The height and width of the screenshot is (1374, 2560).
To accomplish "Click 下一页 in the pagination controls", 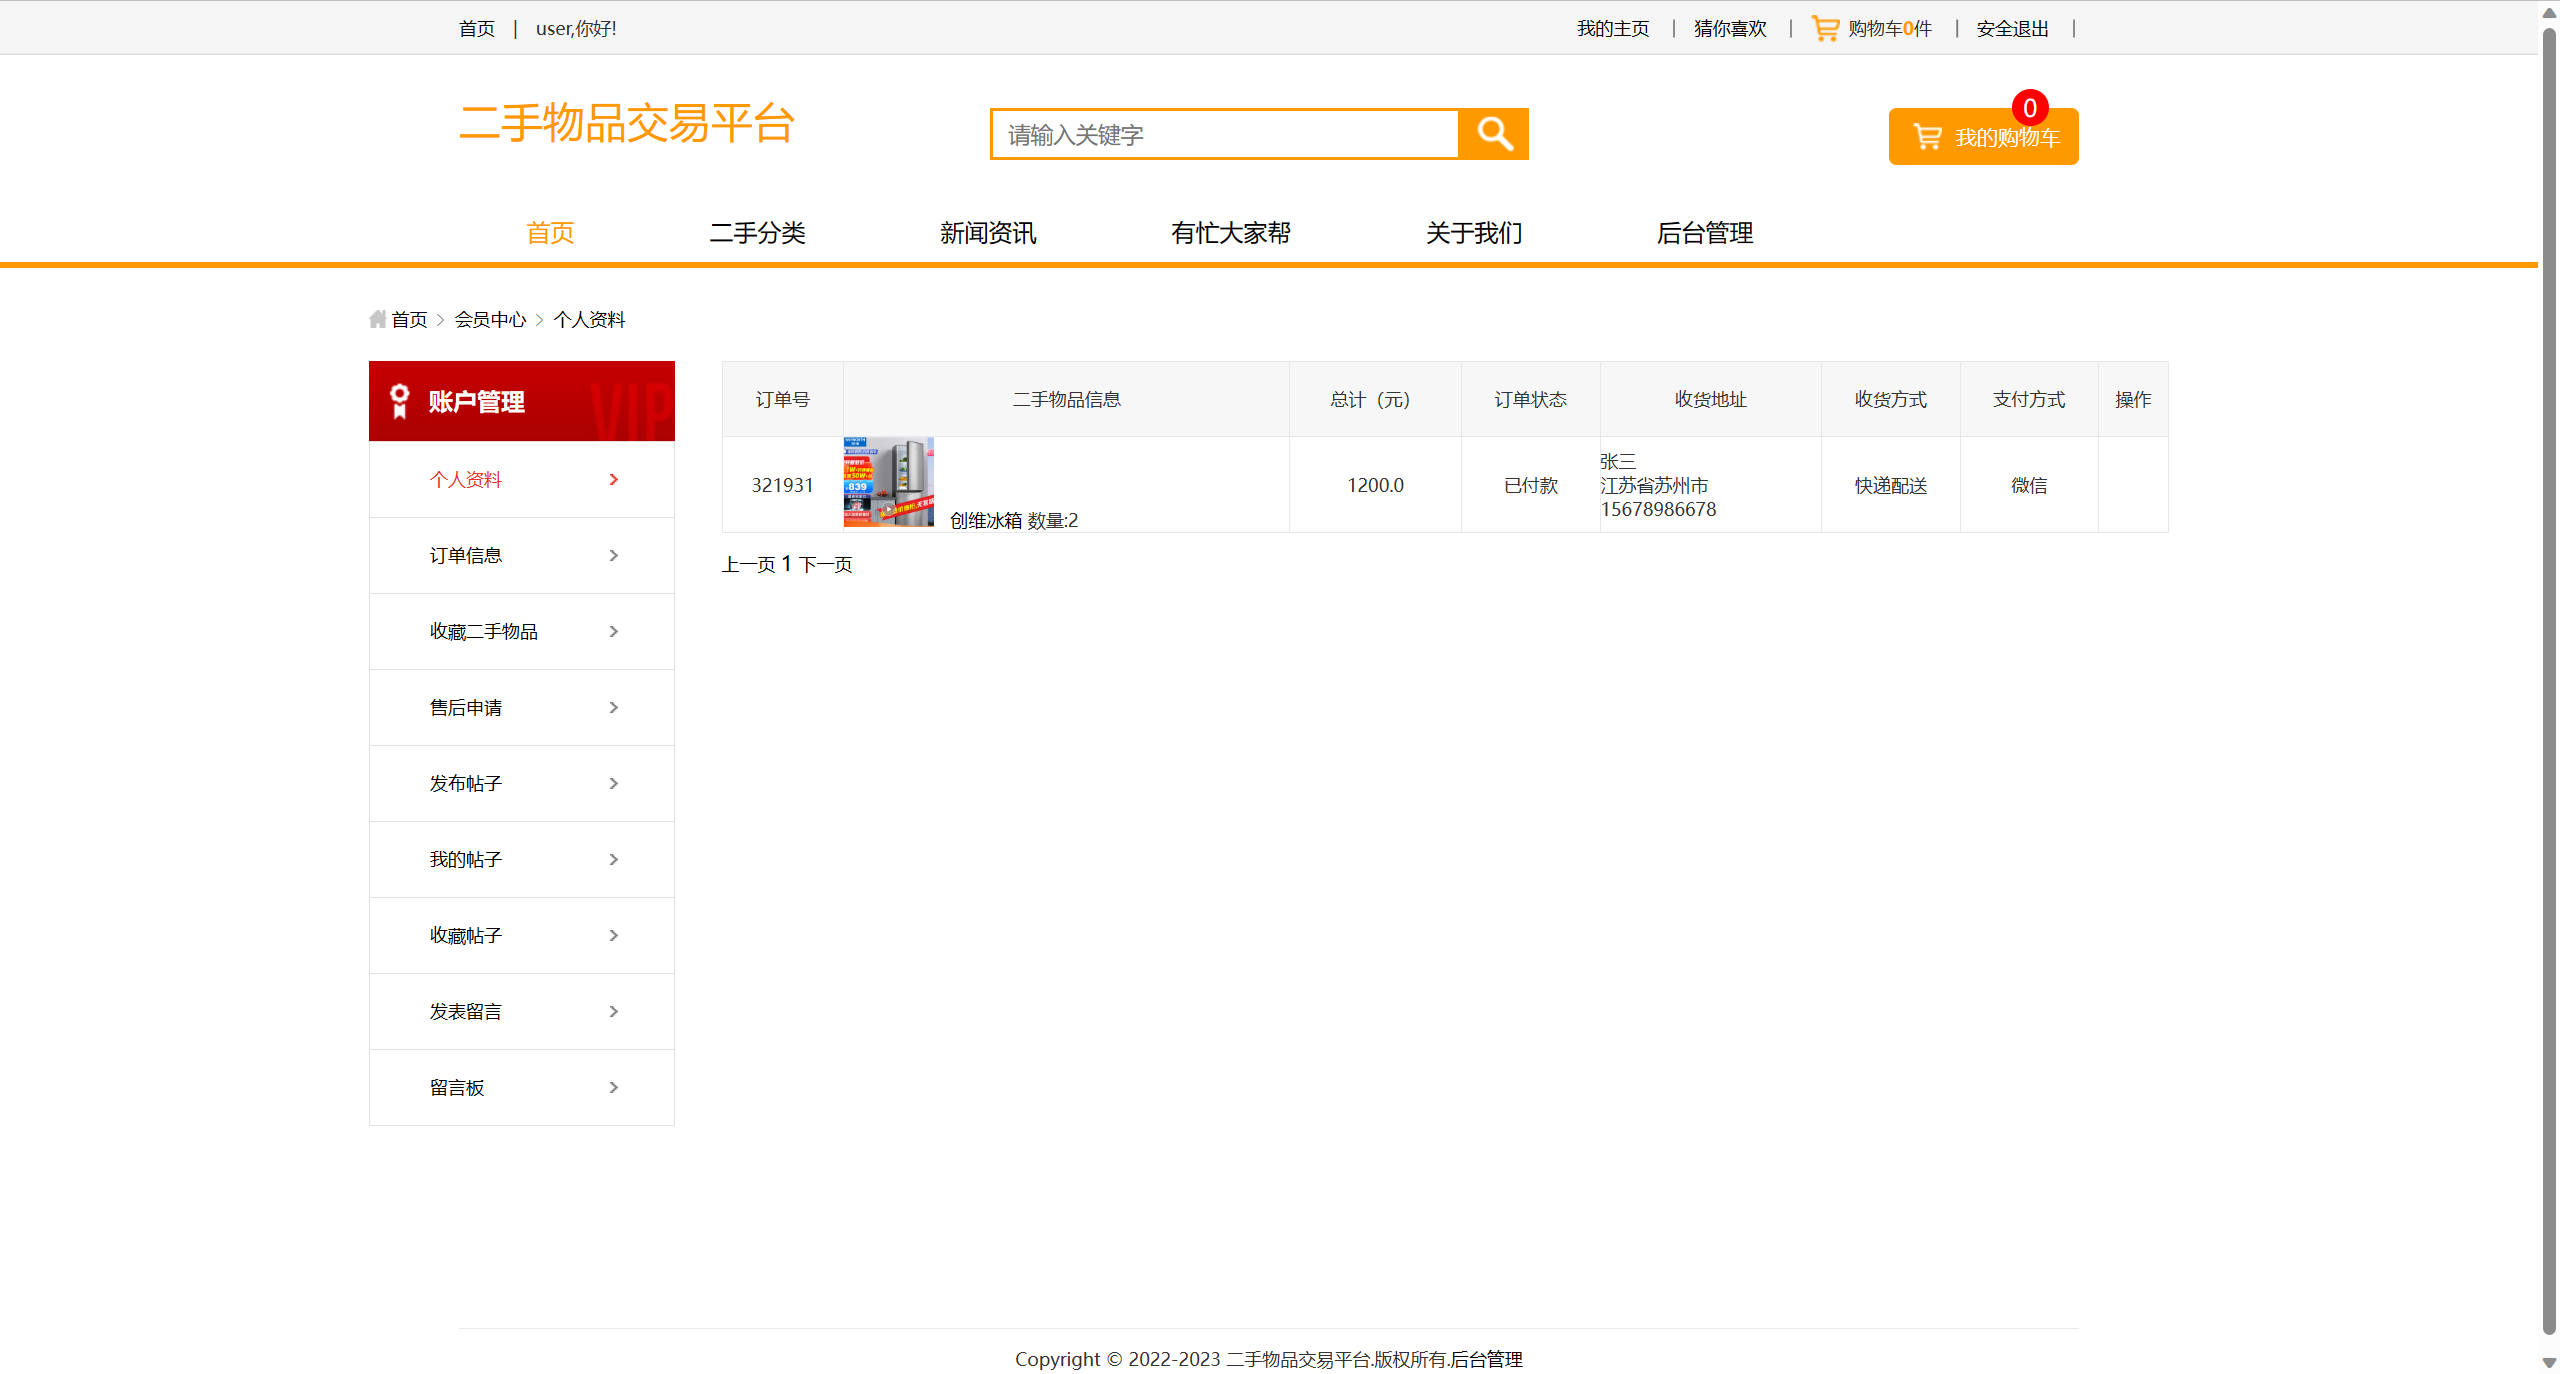I will tap(826, 564).
